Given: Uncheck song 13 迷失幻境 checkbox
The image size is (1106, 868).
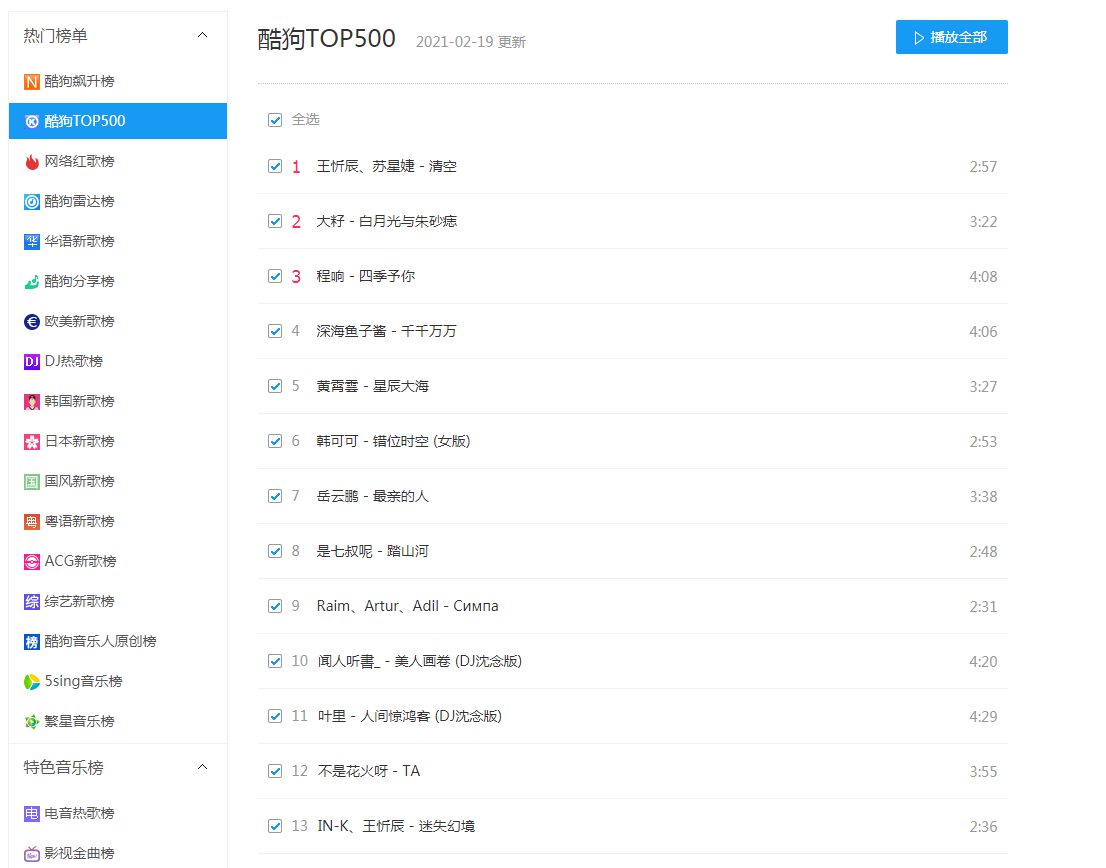Looking at the screenshot, I should (x=275, y=826).
